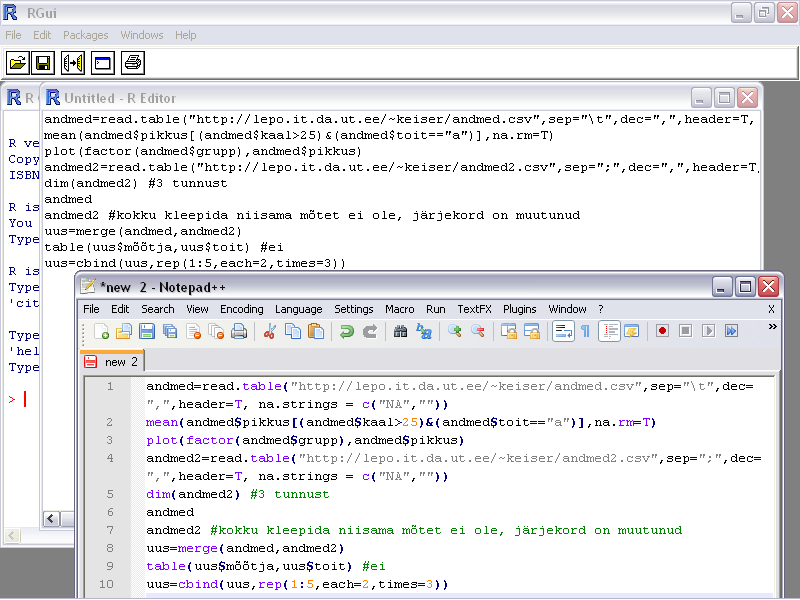
Task: Click the Cut scissors icon in Notepad++
Action: click(x=269, y=331)
